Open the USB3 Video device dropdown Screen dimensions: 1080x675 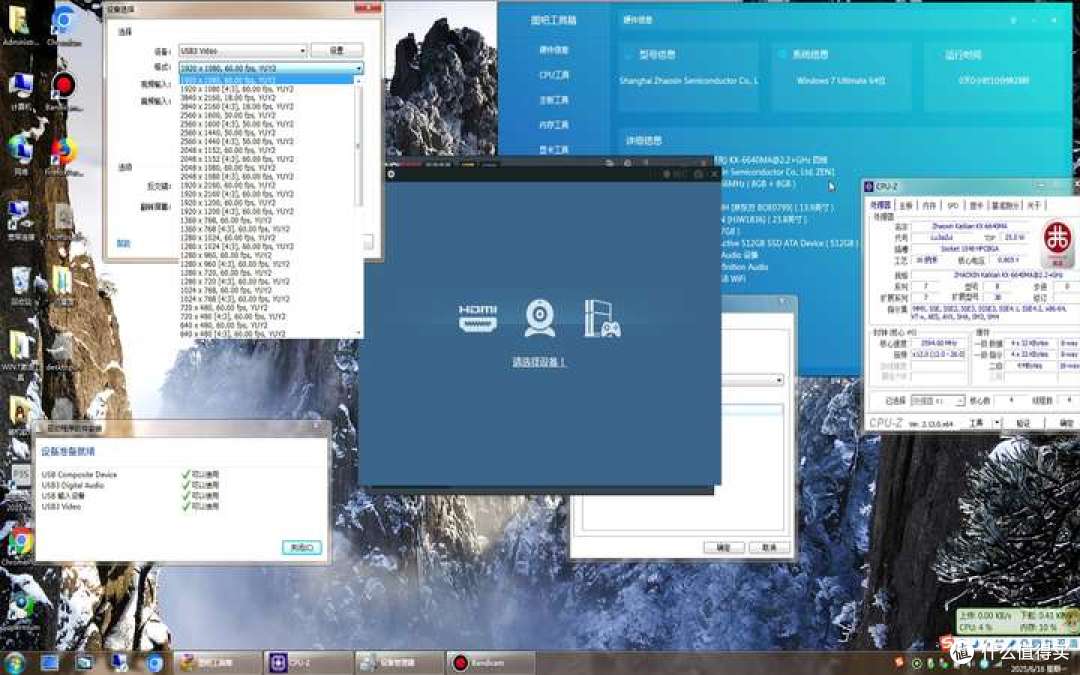coord(242,51)
